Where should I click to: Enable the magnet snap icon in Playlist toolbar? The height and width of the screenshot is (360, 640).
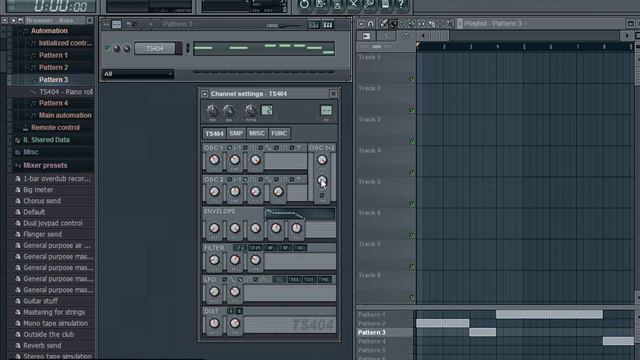(371, 24)
